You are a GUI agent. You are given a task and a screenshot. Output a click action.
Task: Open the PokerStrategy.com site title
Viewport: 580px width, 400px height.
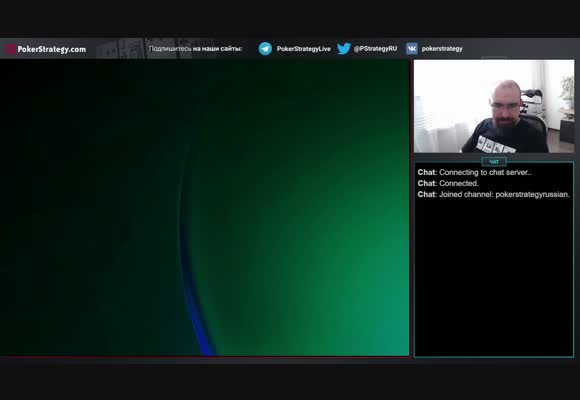point(51,49)
